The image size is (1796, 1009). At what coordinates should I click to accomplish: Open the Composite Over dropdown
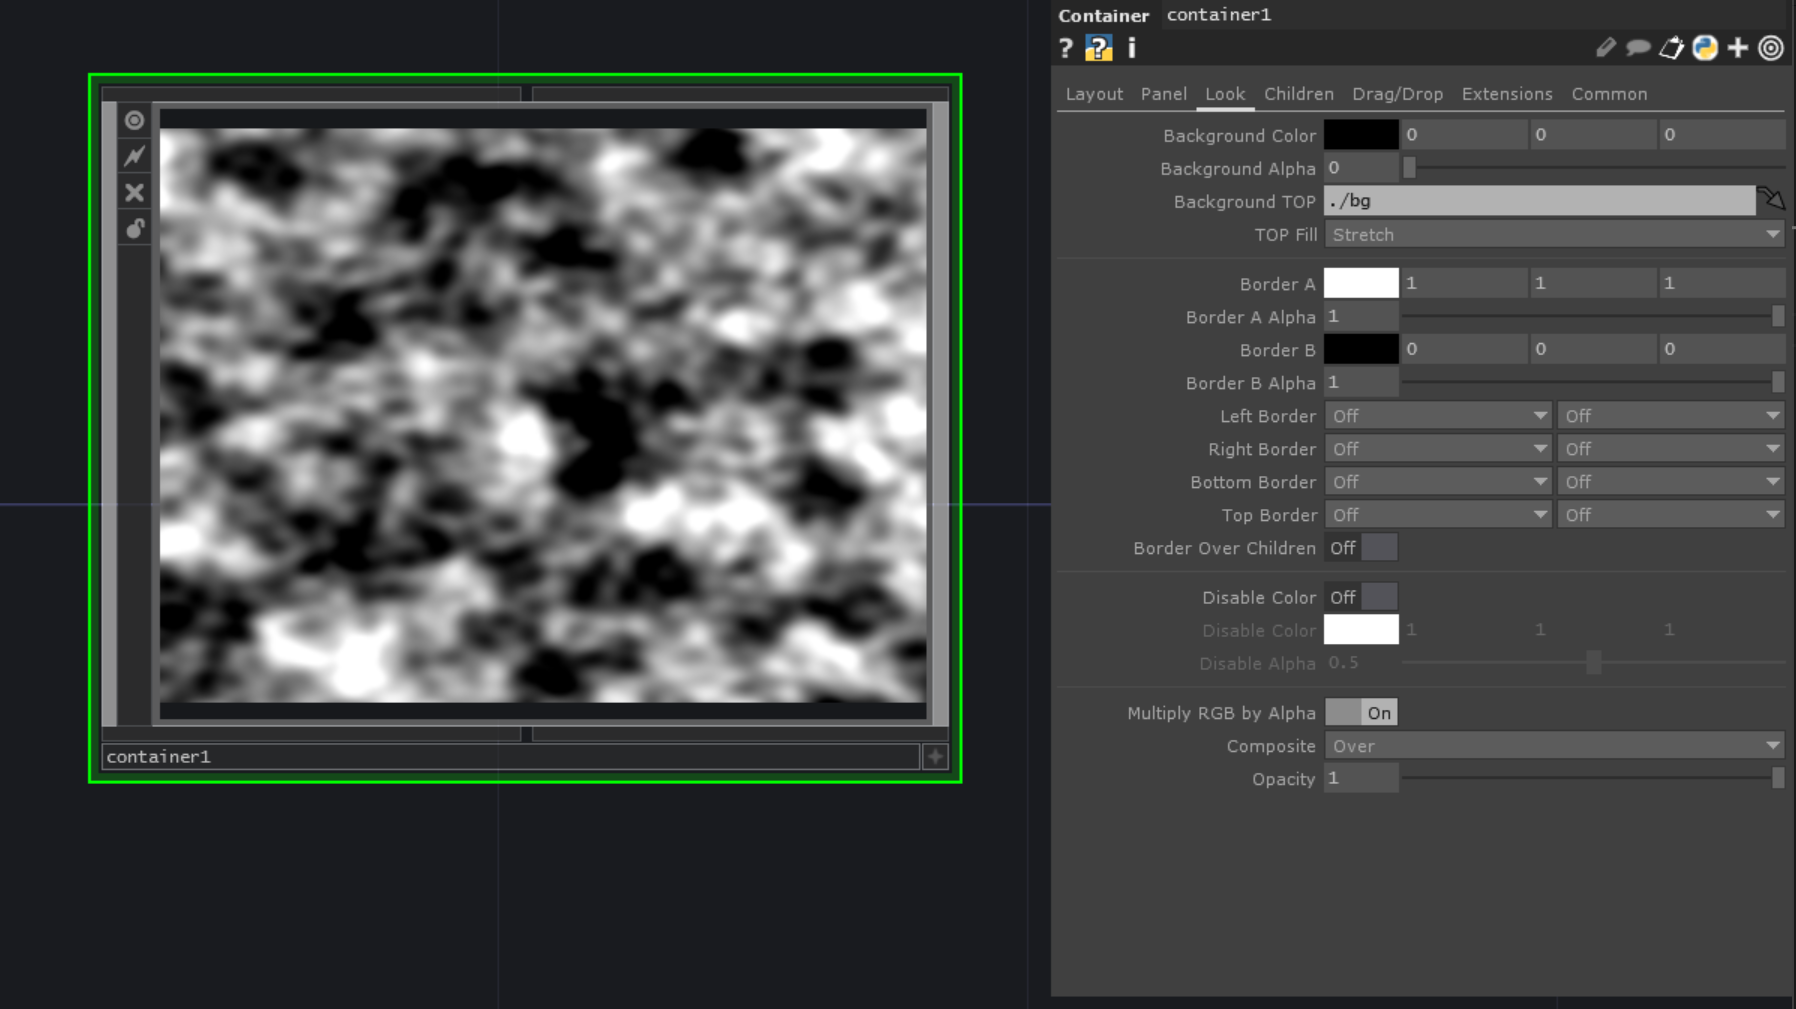1554,746
